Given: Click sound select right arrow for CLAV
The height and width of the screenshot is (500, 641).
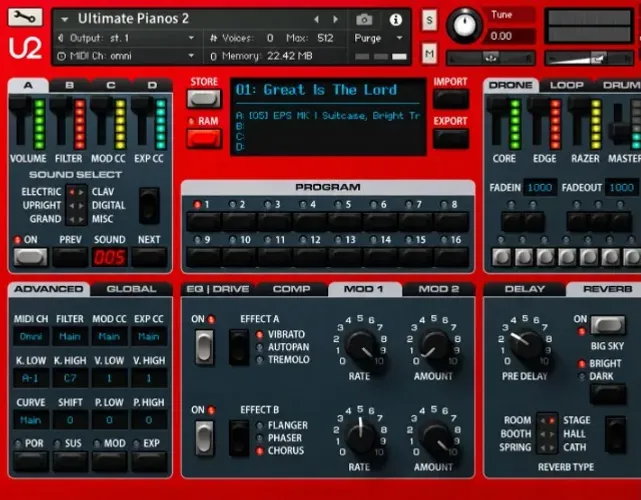Looking at the screenshot, I should tap(81, 192).
